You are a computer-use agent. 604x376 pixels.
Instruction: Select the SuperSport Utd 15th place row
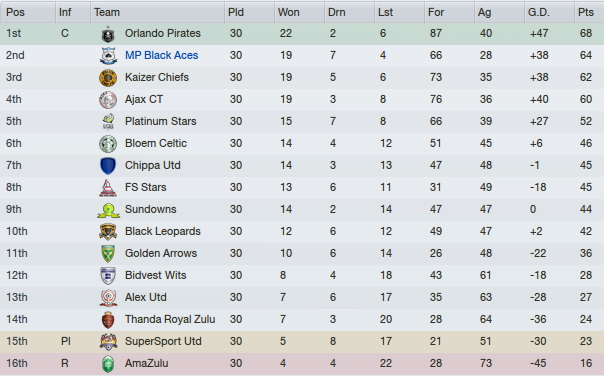[x=302, y=342]
